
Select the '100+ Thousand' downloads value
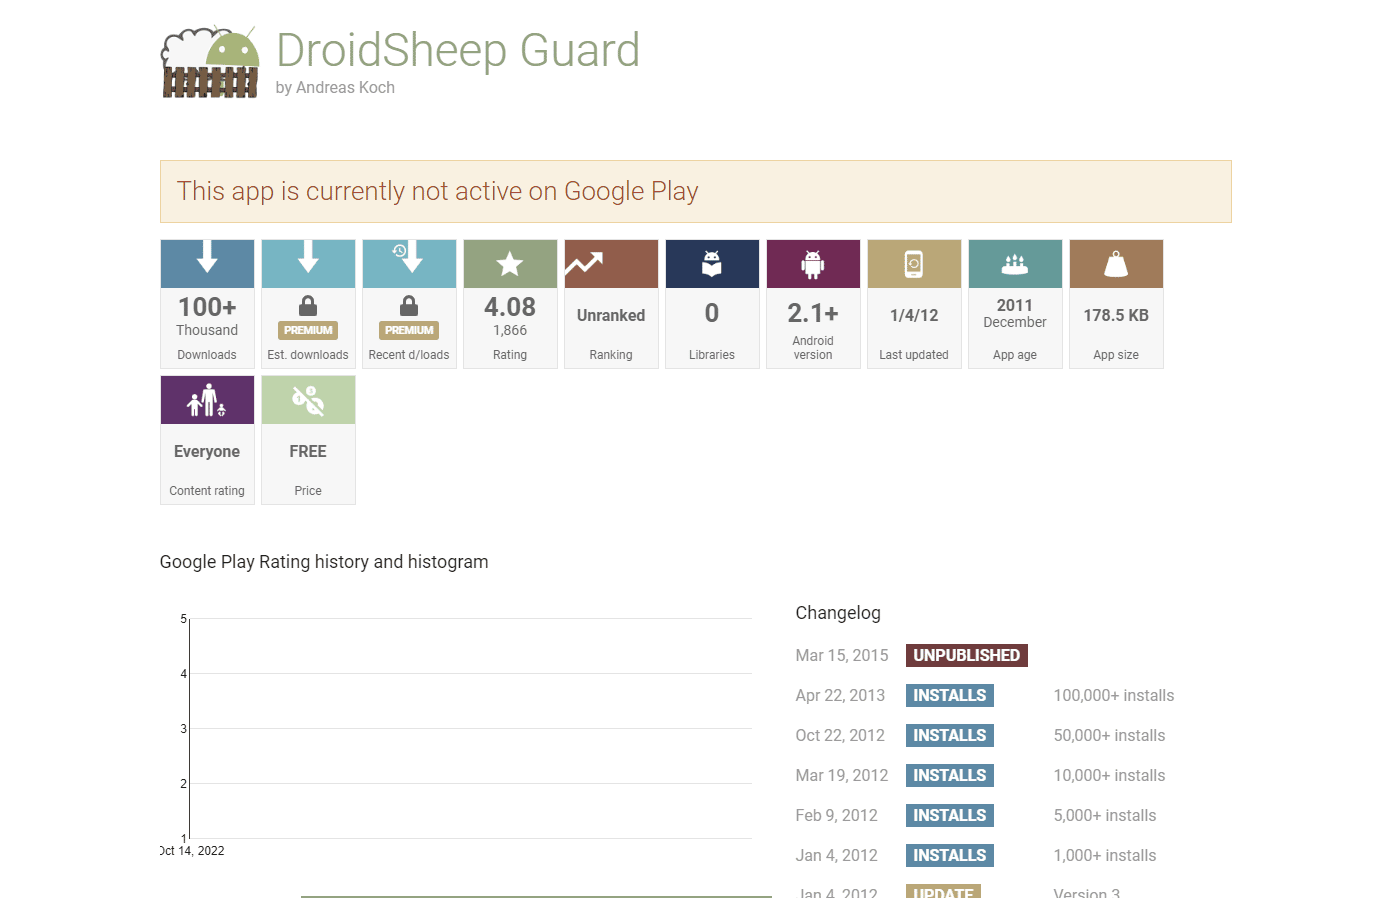(x=207, y=316)
